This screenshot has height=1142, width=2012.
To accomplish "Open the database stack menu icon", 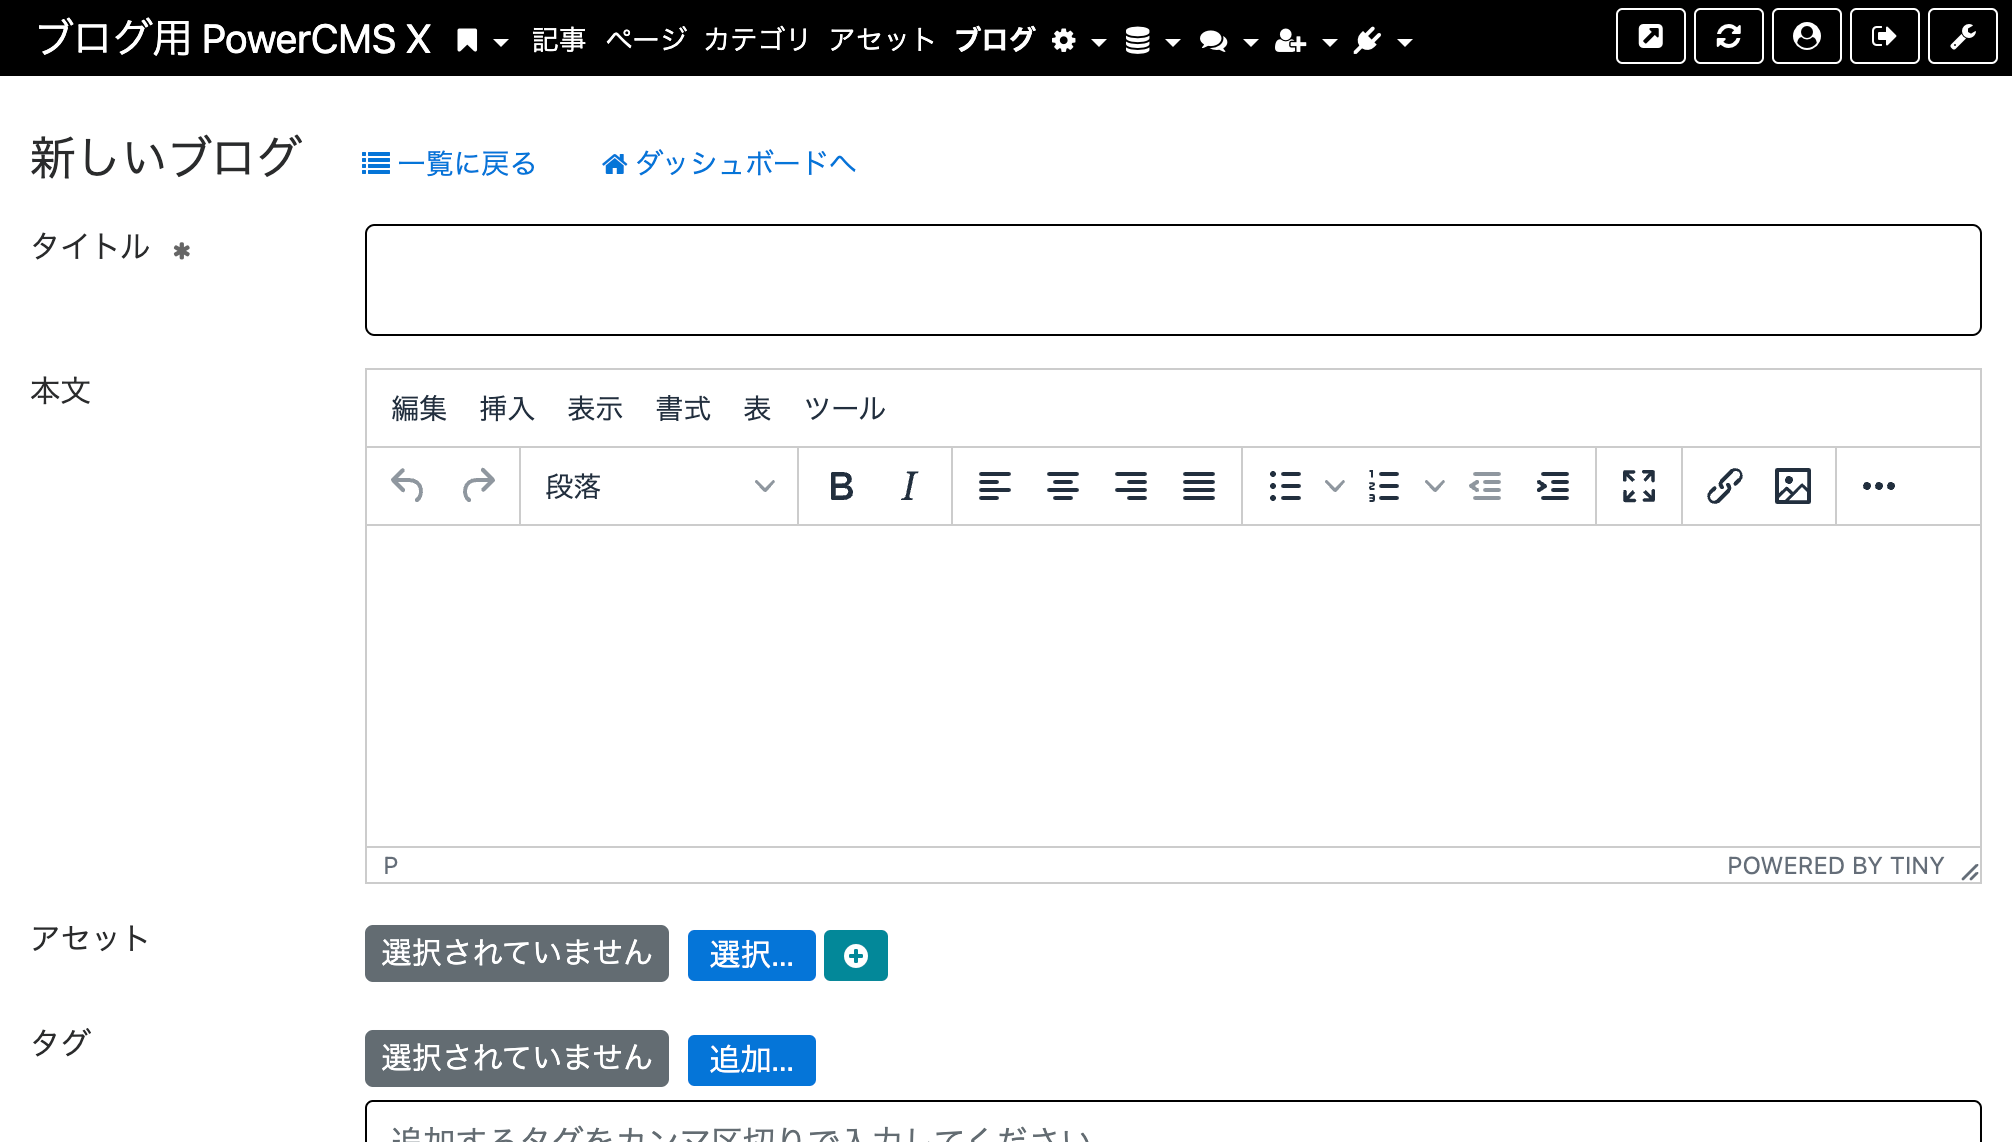I will pyautogui.click(x=1138, y=41).
